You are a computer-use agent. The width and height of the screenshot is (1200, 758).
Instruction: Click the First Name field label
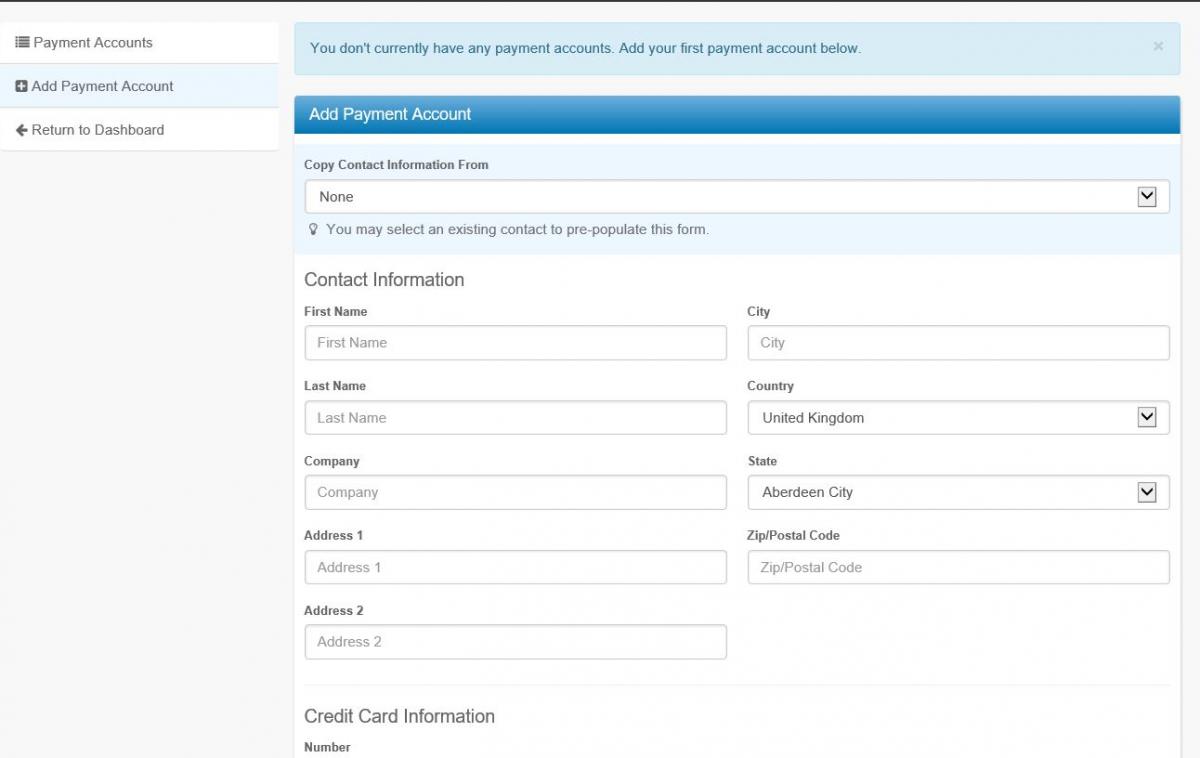click(x=335, y=312)
